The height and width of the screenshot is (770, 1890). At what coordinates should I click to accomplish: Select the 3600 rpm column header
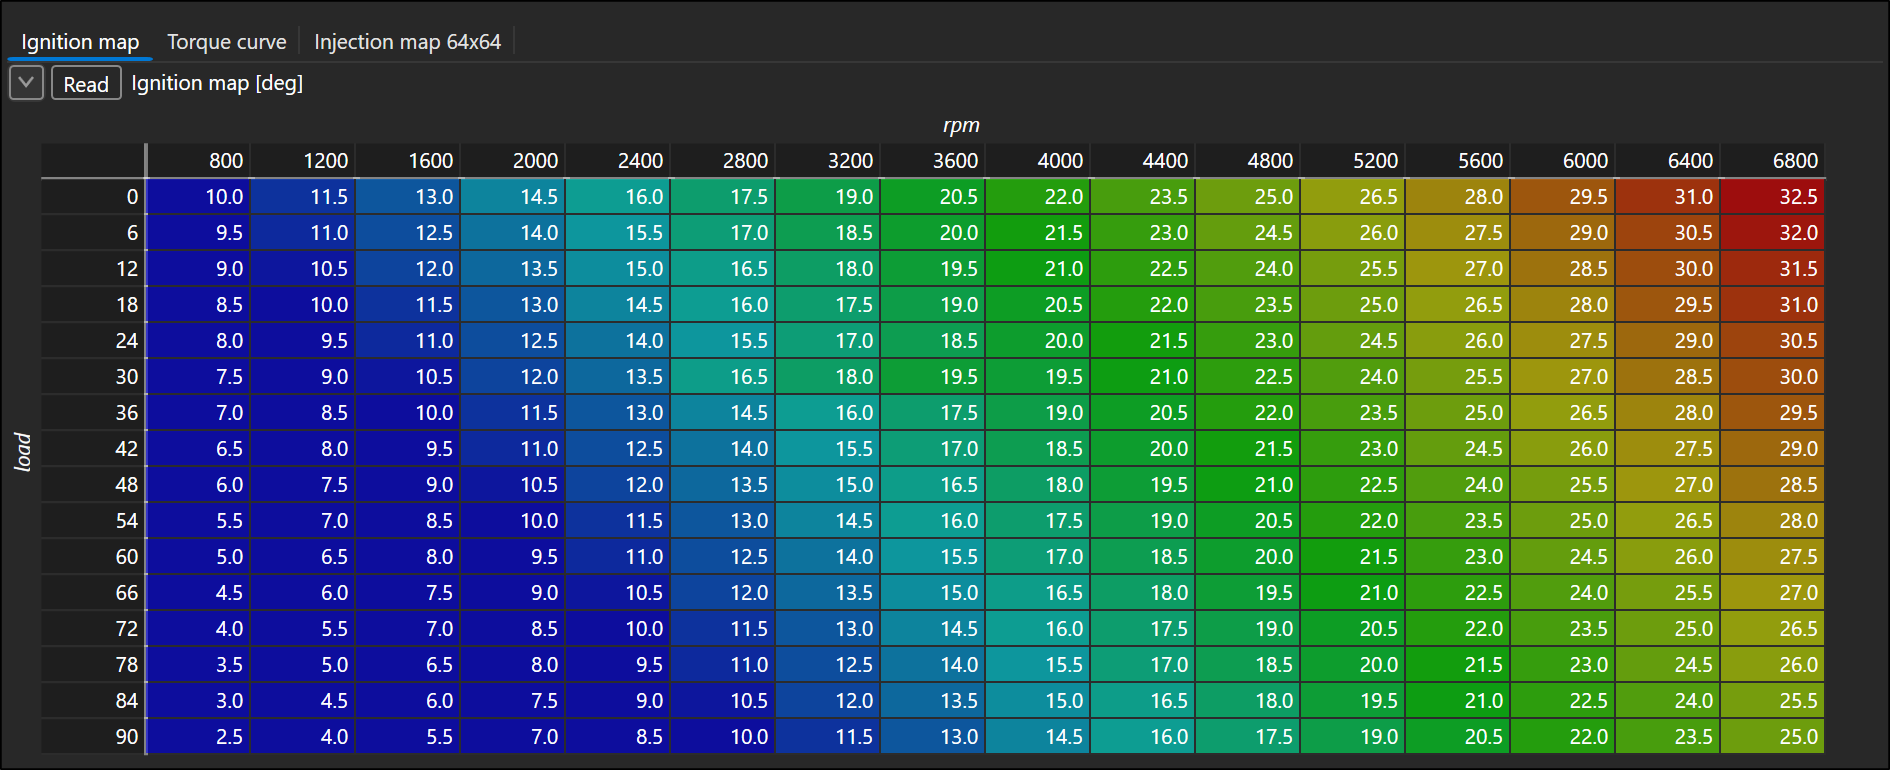pos(933,160)
